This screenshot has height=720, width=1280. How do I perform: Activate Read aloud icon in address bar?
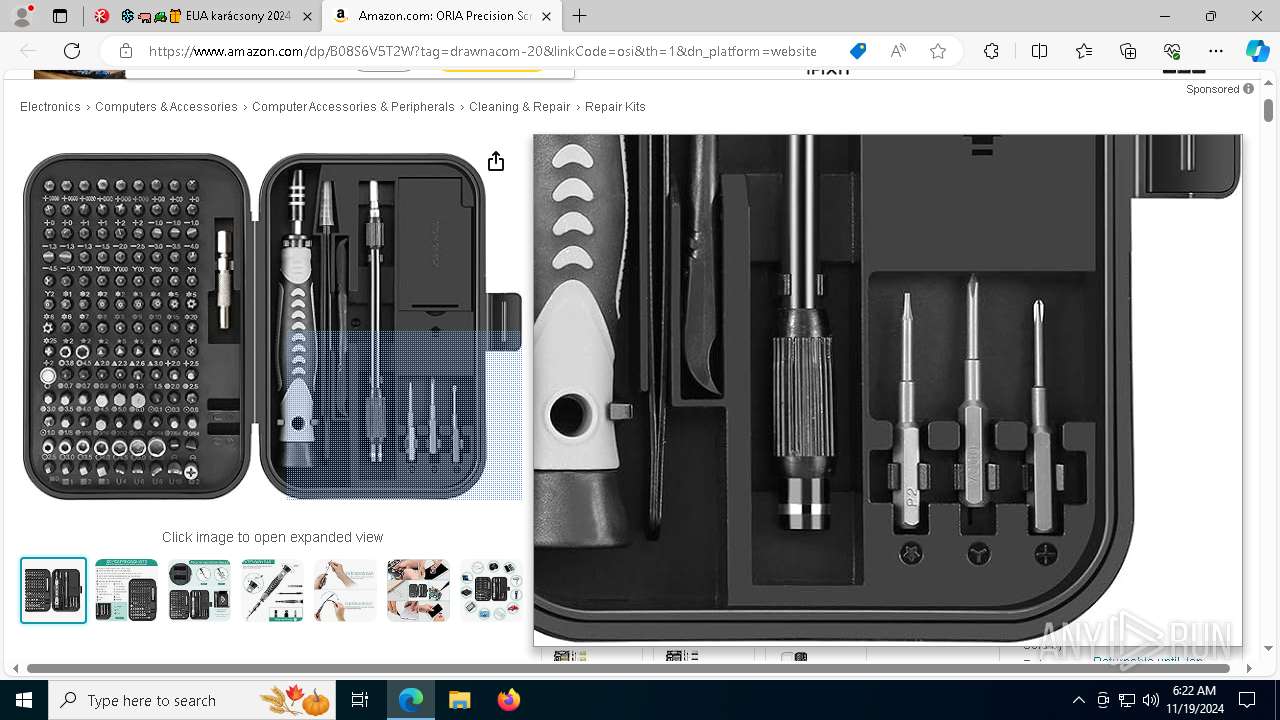tap(898, 51)
